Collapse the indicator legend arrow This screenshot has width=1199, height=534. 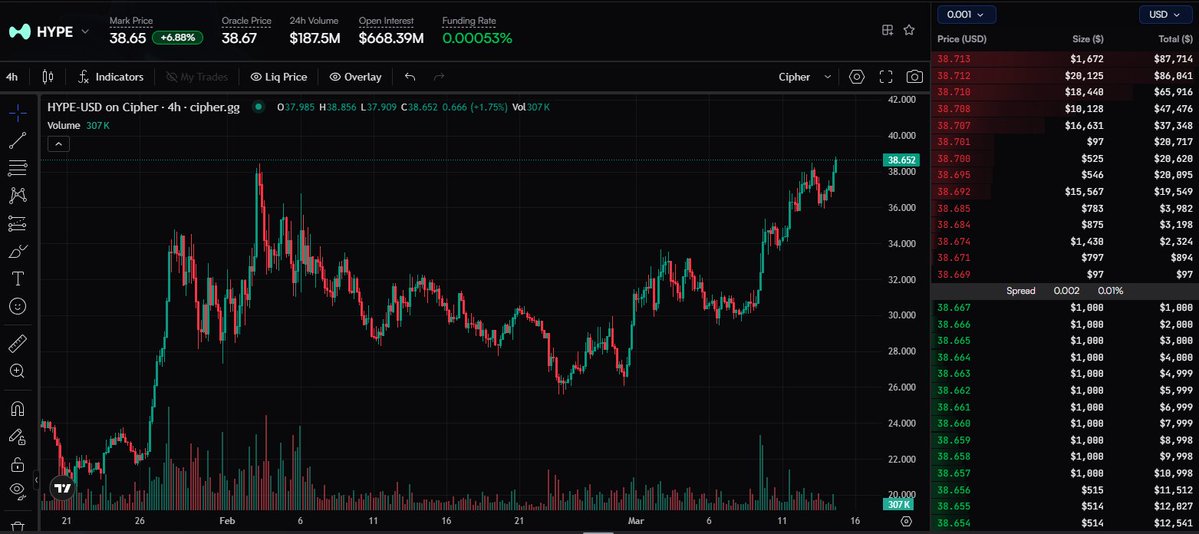59,143
